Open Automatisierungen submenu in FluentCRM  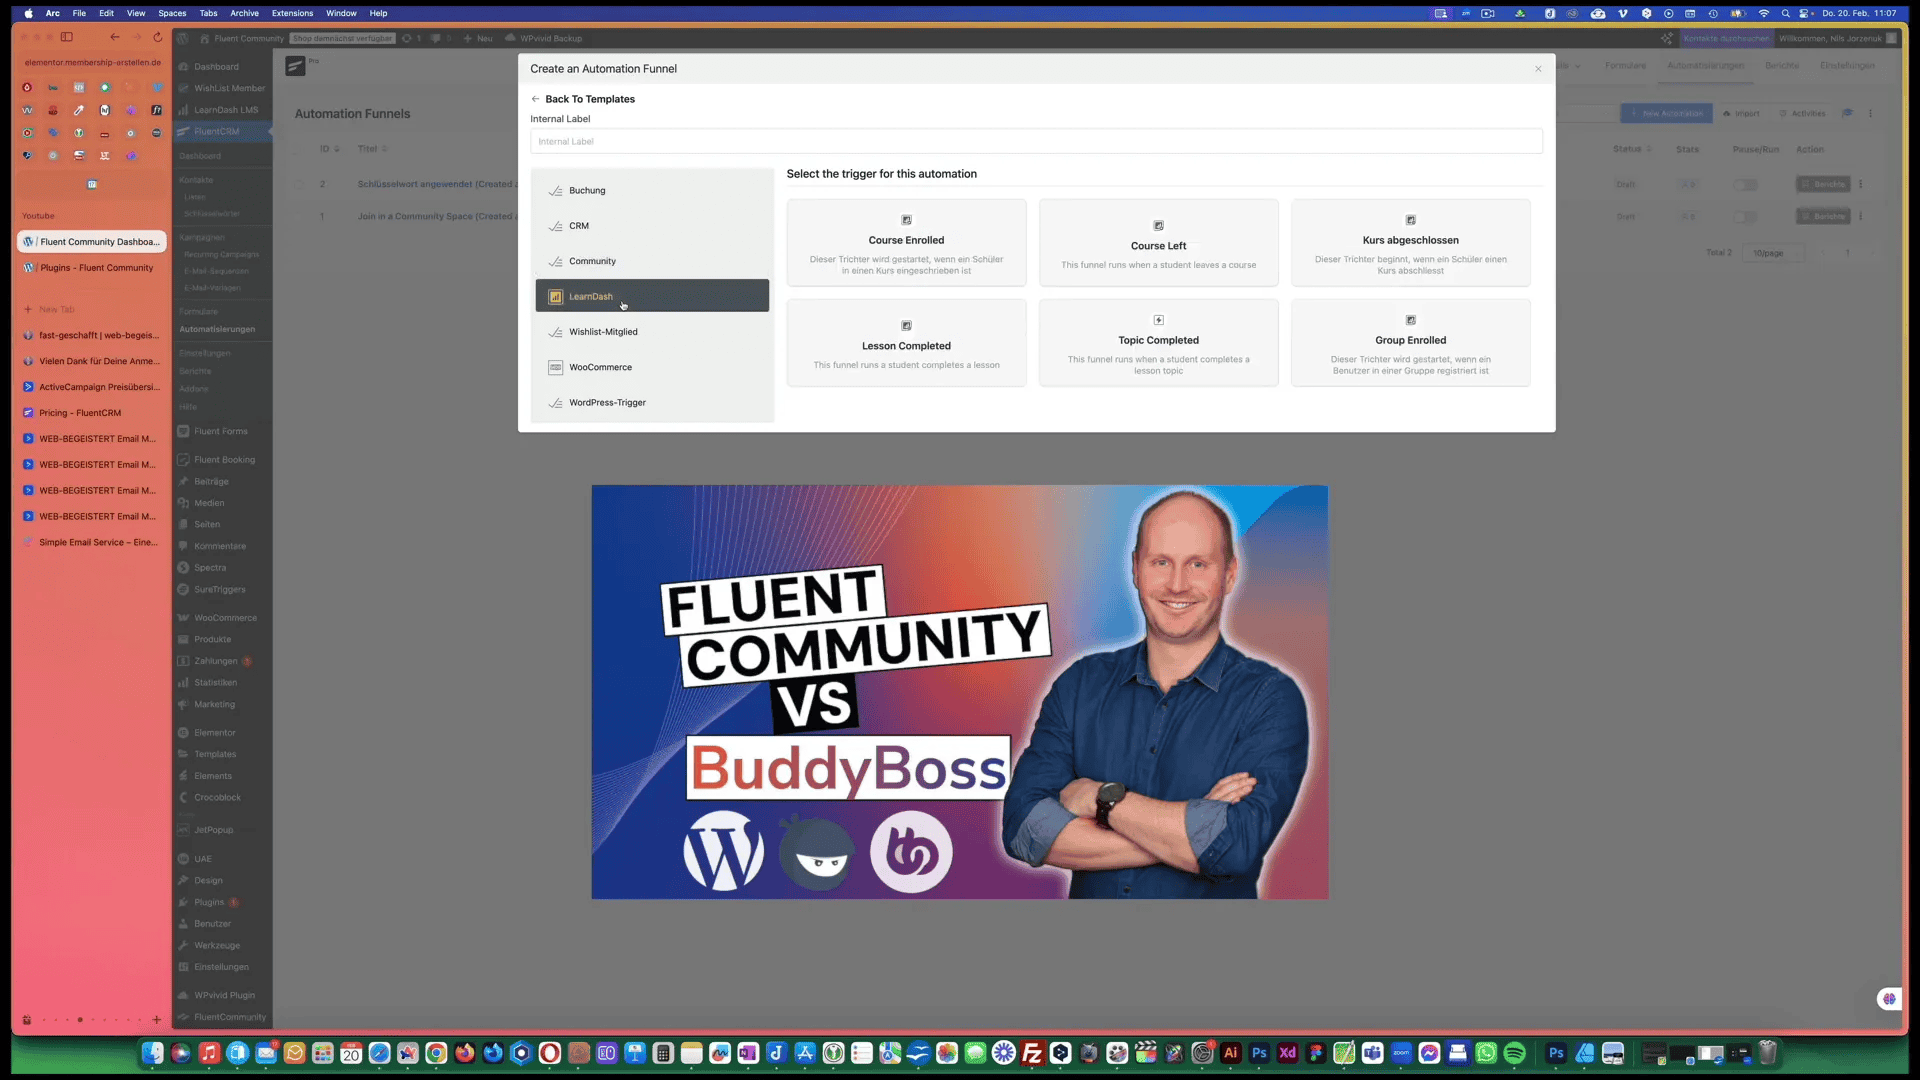click(x=217, y=329)
